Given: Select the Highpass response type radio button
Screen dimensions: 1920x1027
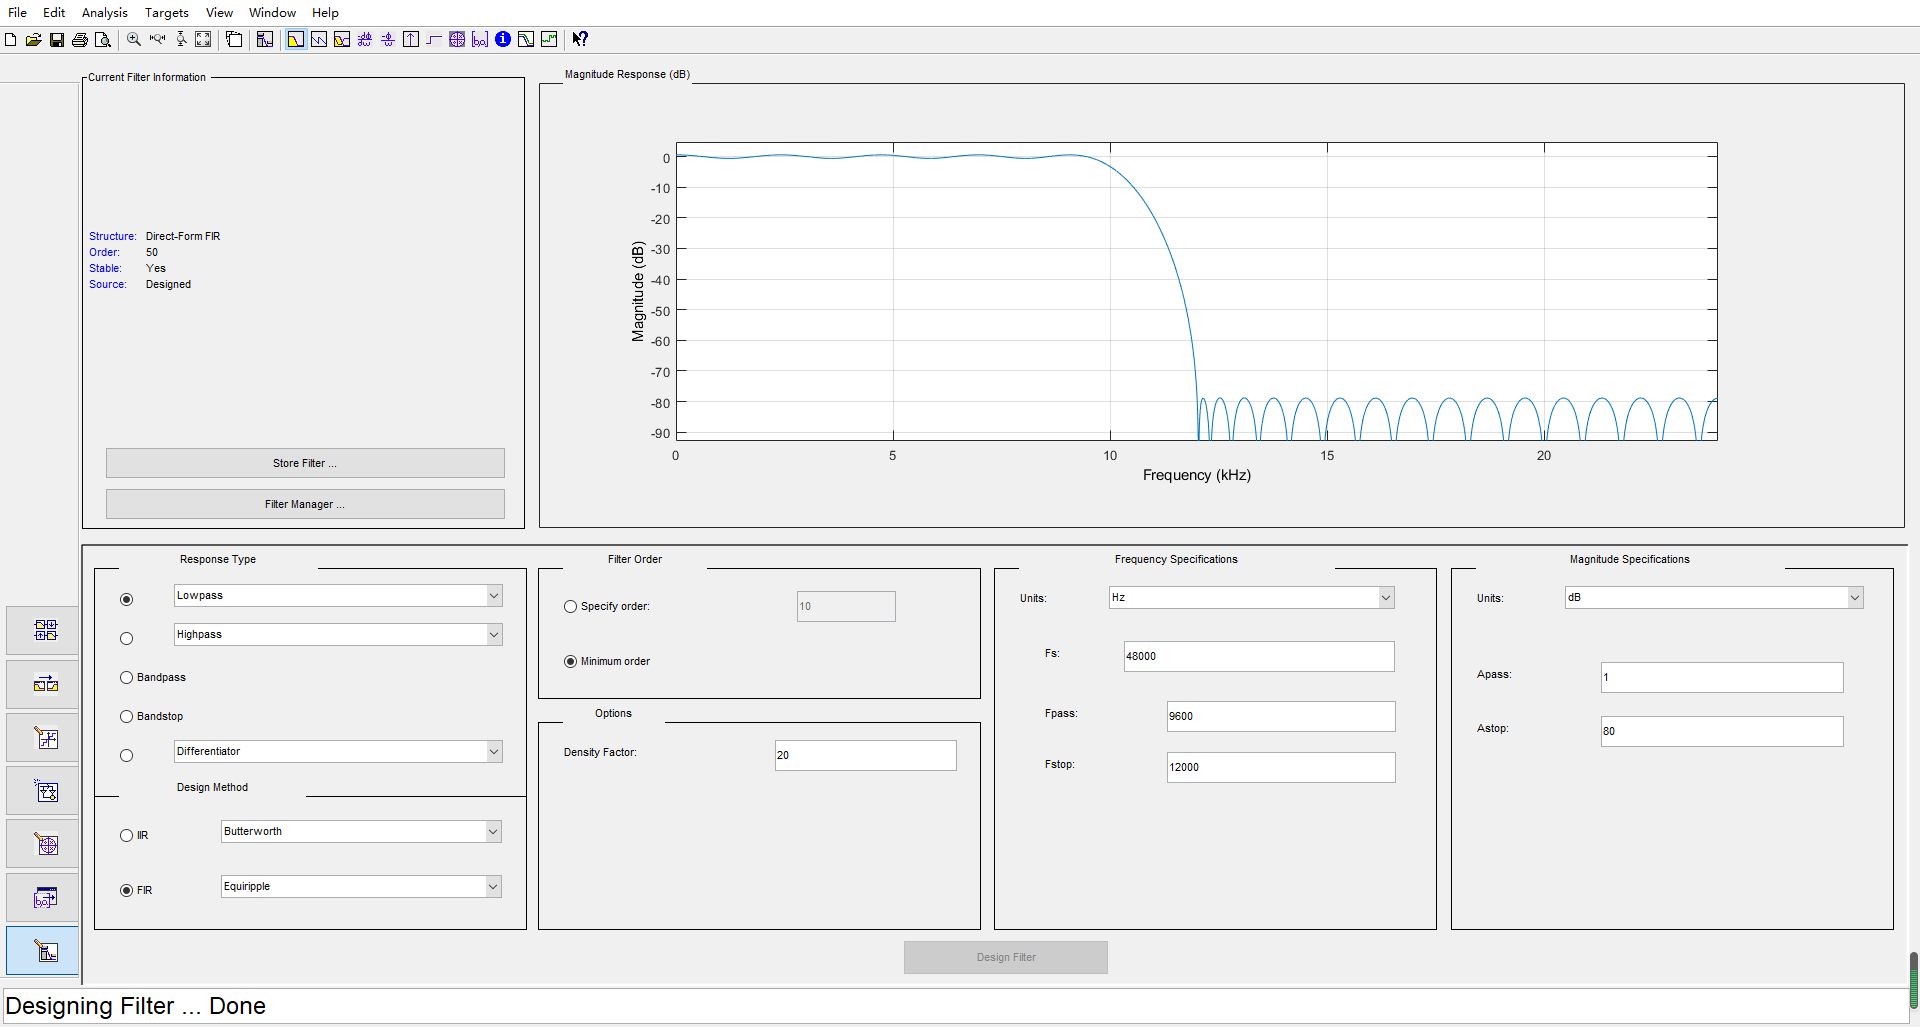Looking at the screenshot, I should point(126,638).
